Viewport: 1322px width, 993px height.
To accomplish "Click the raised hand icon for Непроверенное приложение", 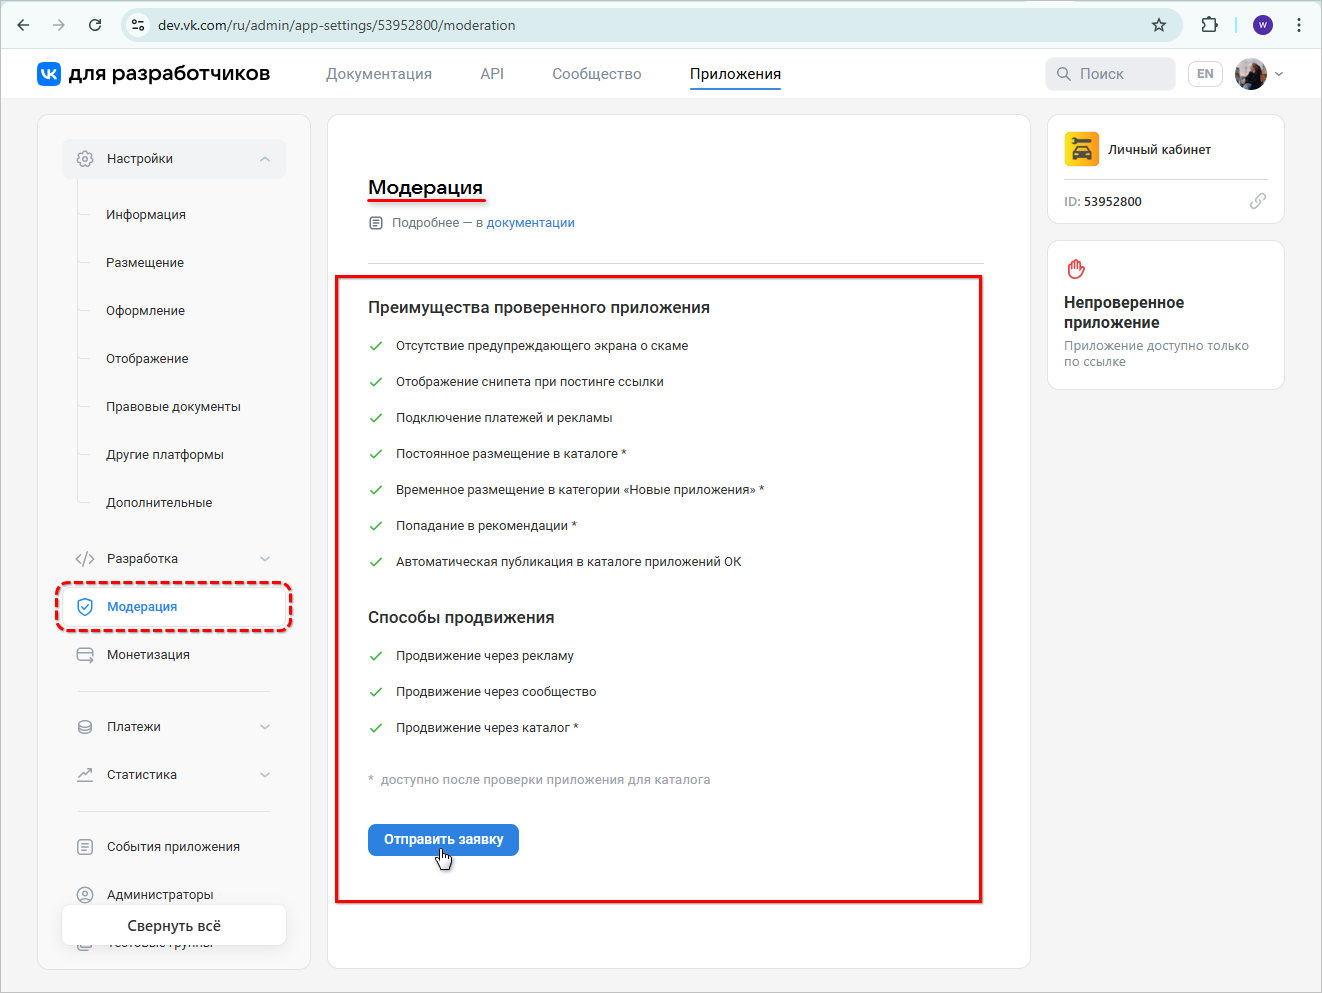I will 1075,268.
